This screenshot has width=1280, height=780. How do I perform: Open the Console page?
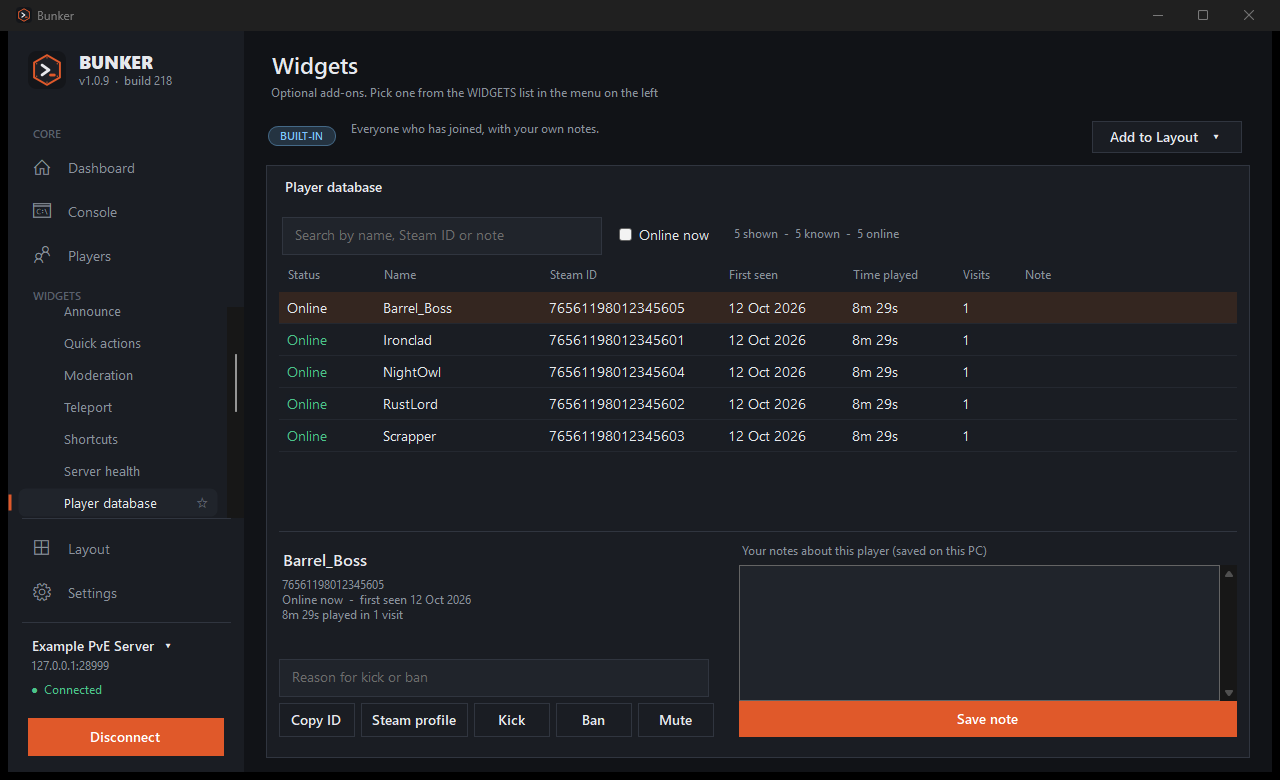pos(92,212)
